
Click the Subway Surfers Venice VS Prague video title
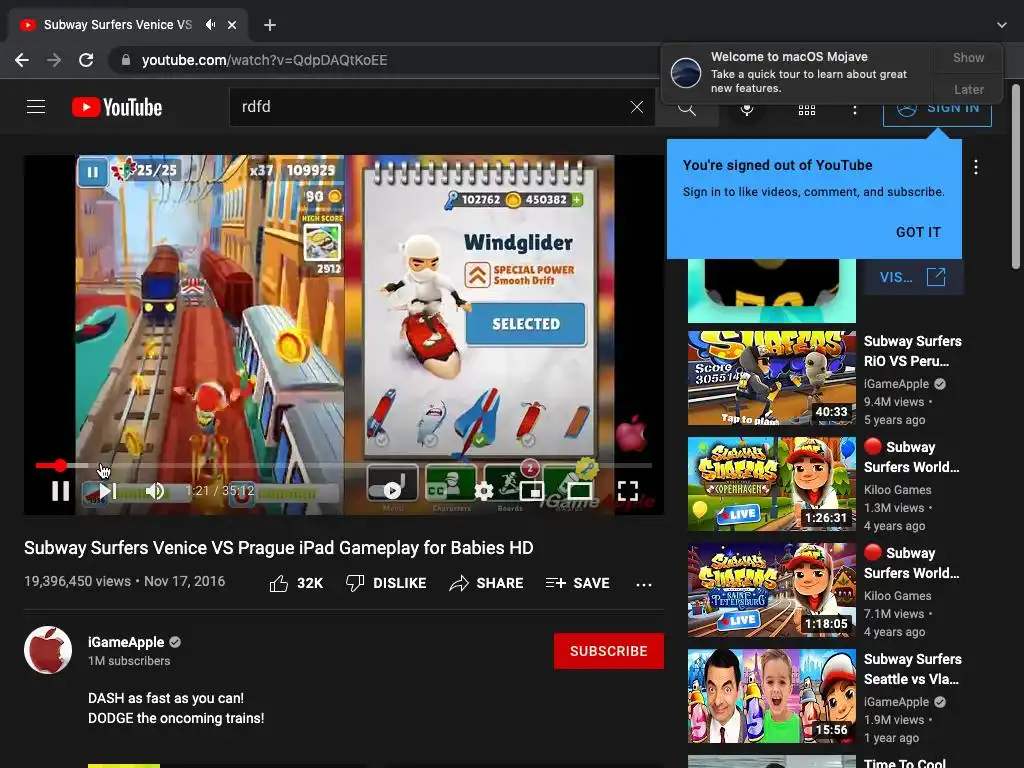[x=279, y=548]
